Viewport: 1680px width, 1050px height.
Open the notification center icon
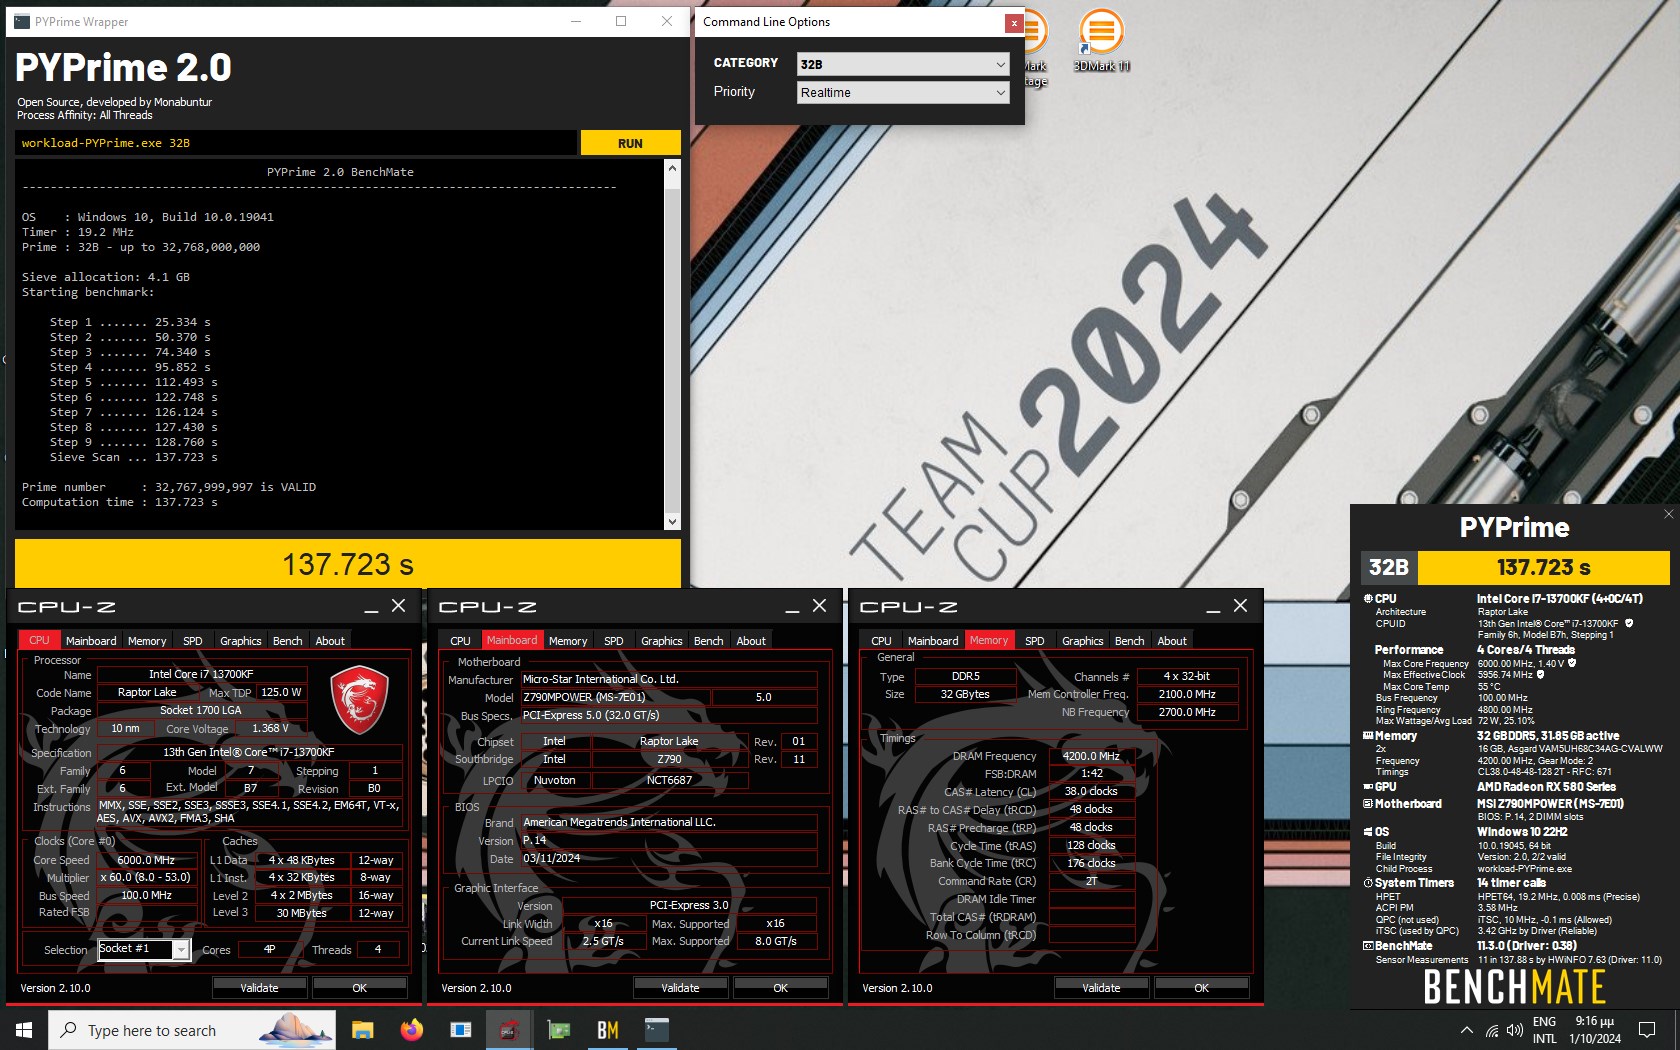click(1647, 1030)
